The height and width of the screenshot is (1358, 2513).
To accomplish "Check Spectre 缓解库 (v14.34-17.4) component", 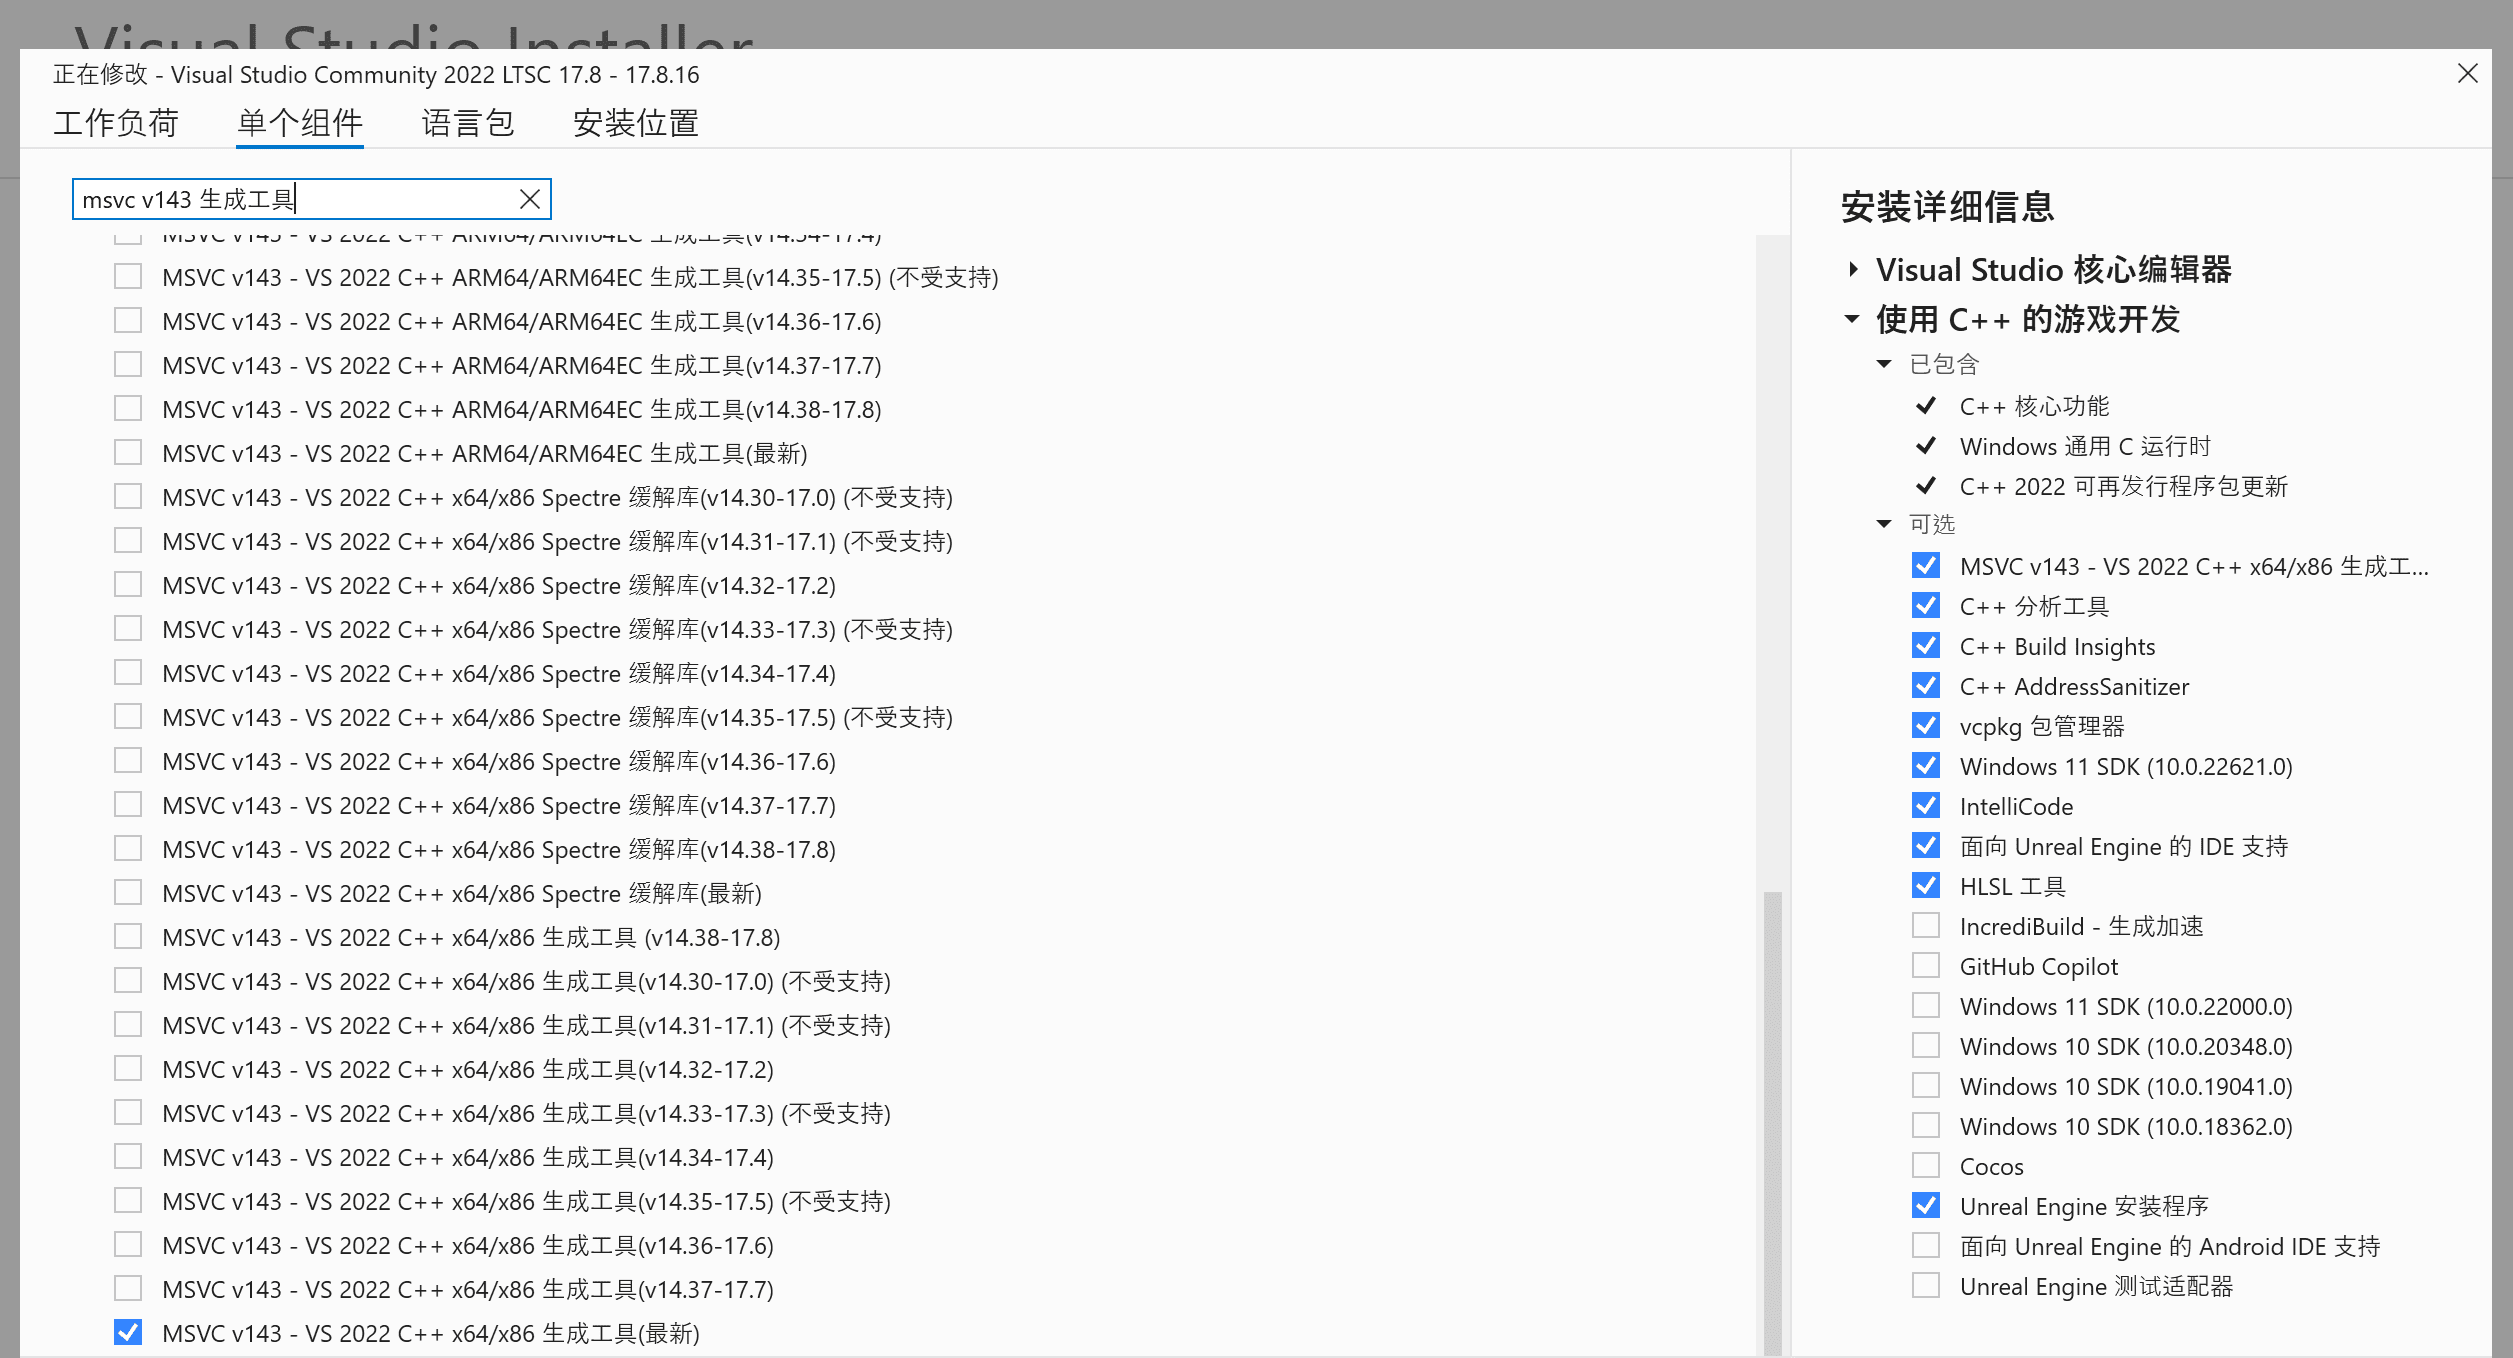I will pyautogui.click(x=128, y=672).
